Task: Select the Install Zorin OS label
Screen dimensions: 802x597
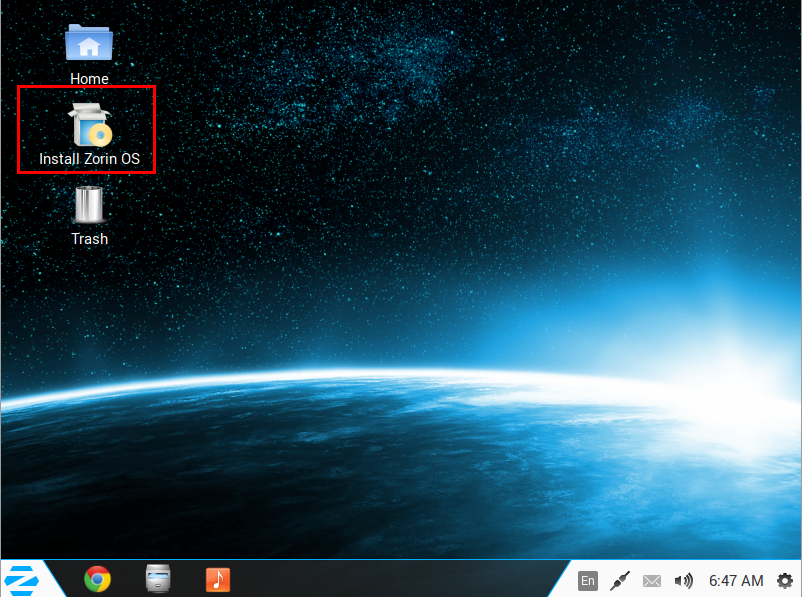Action: tap(90, 159)
